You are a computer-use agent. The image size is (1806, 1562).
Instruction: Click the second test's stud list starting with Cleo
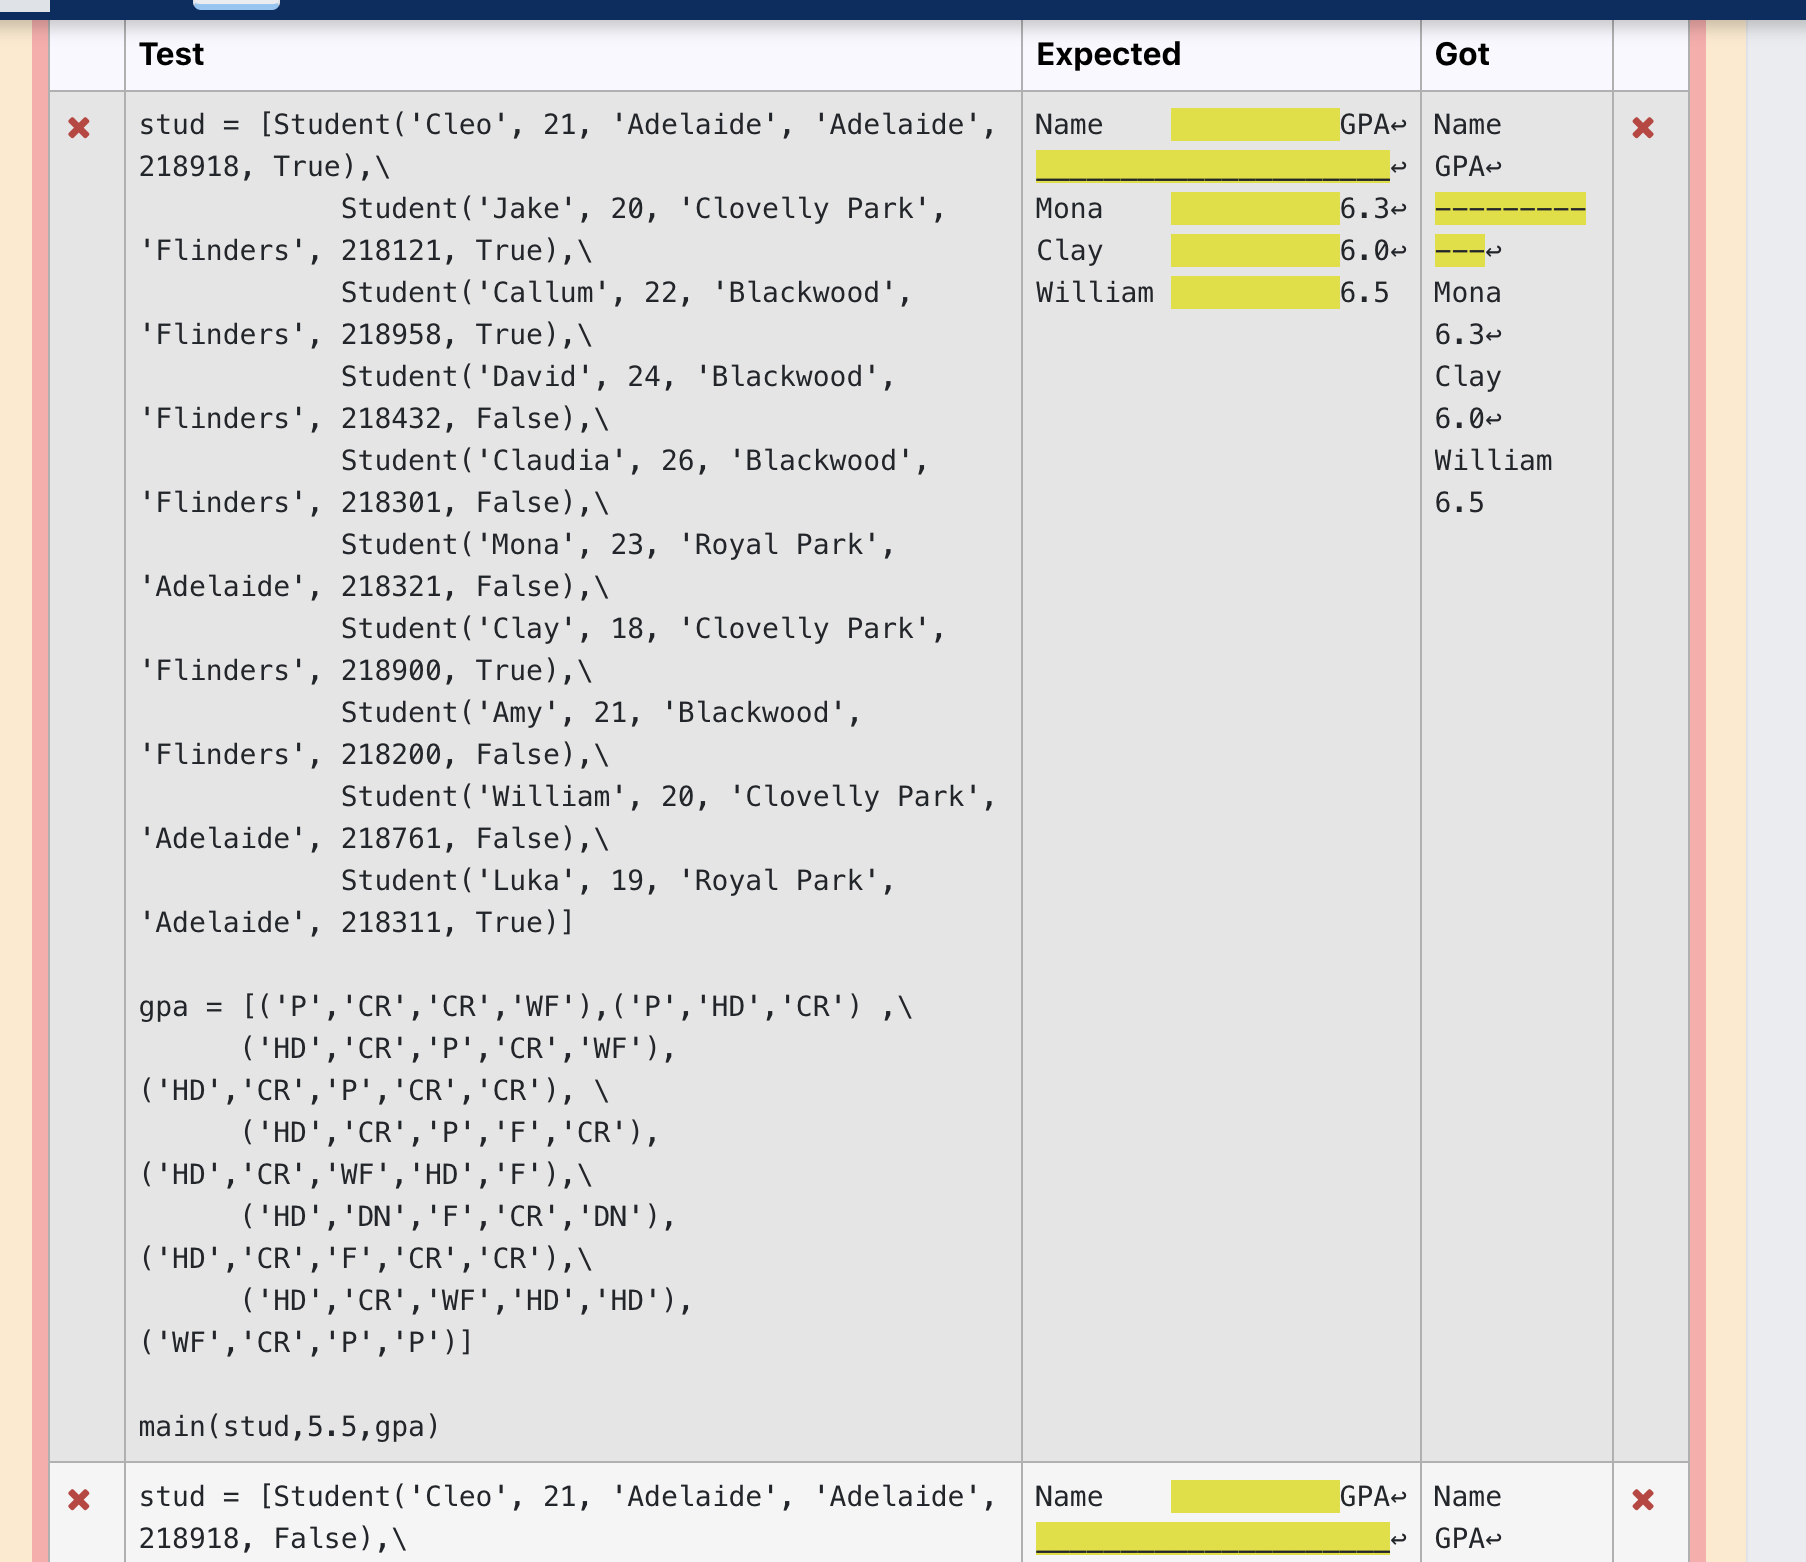click(x=567, y=1496)
